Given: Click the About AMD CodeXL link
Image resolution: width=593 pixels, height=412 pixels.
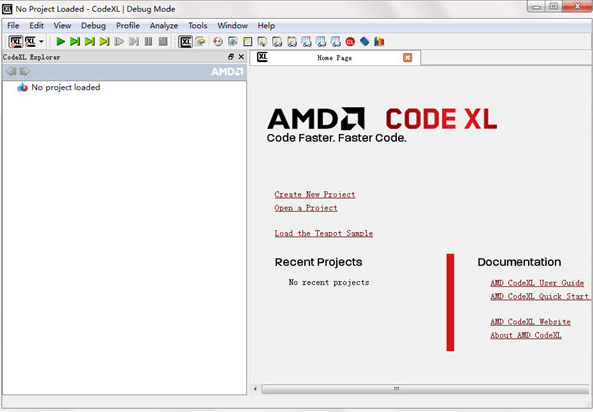Looking at the screenshot, I should pos(526,335).
